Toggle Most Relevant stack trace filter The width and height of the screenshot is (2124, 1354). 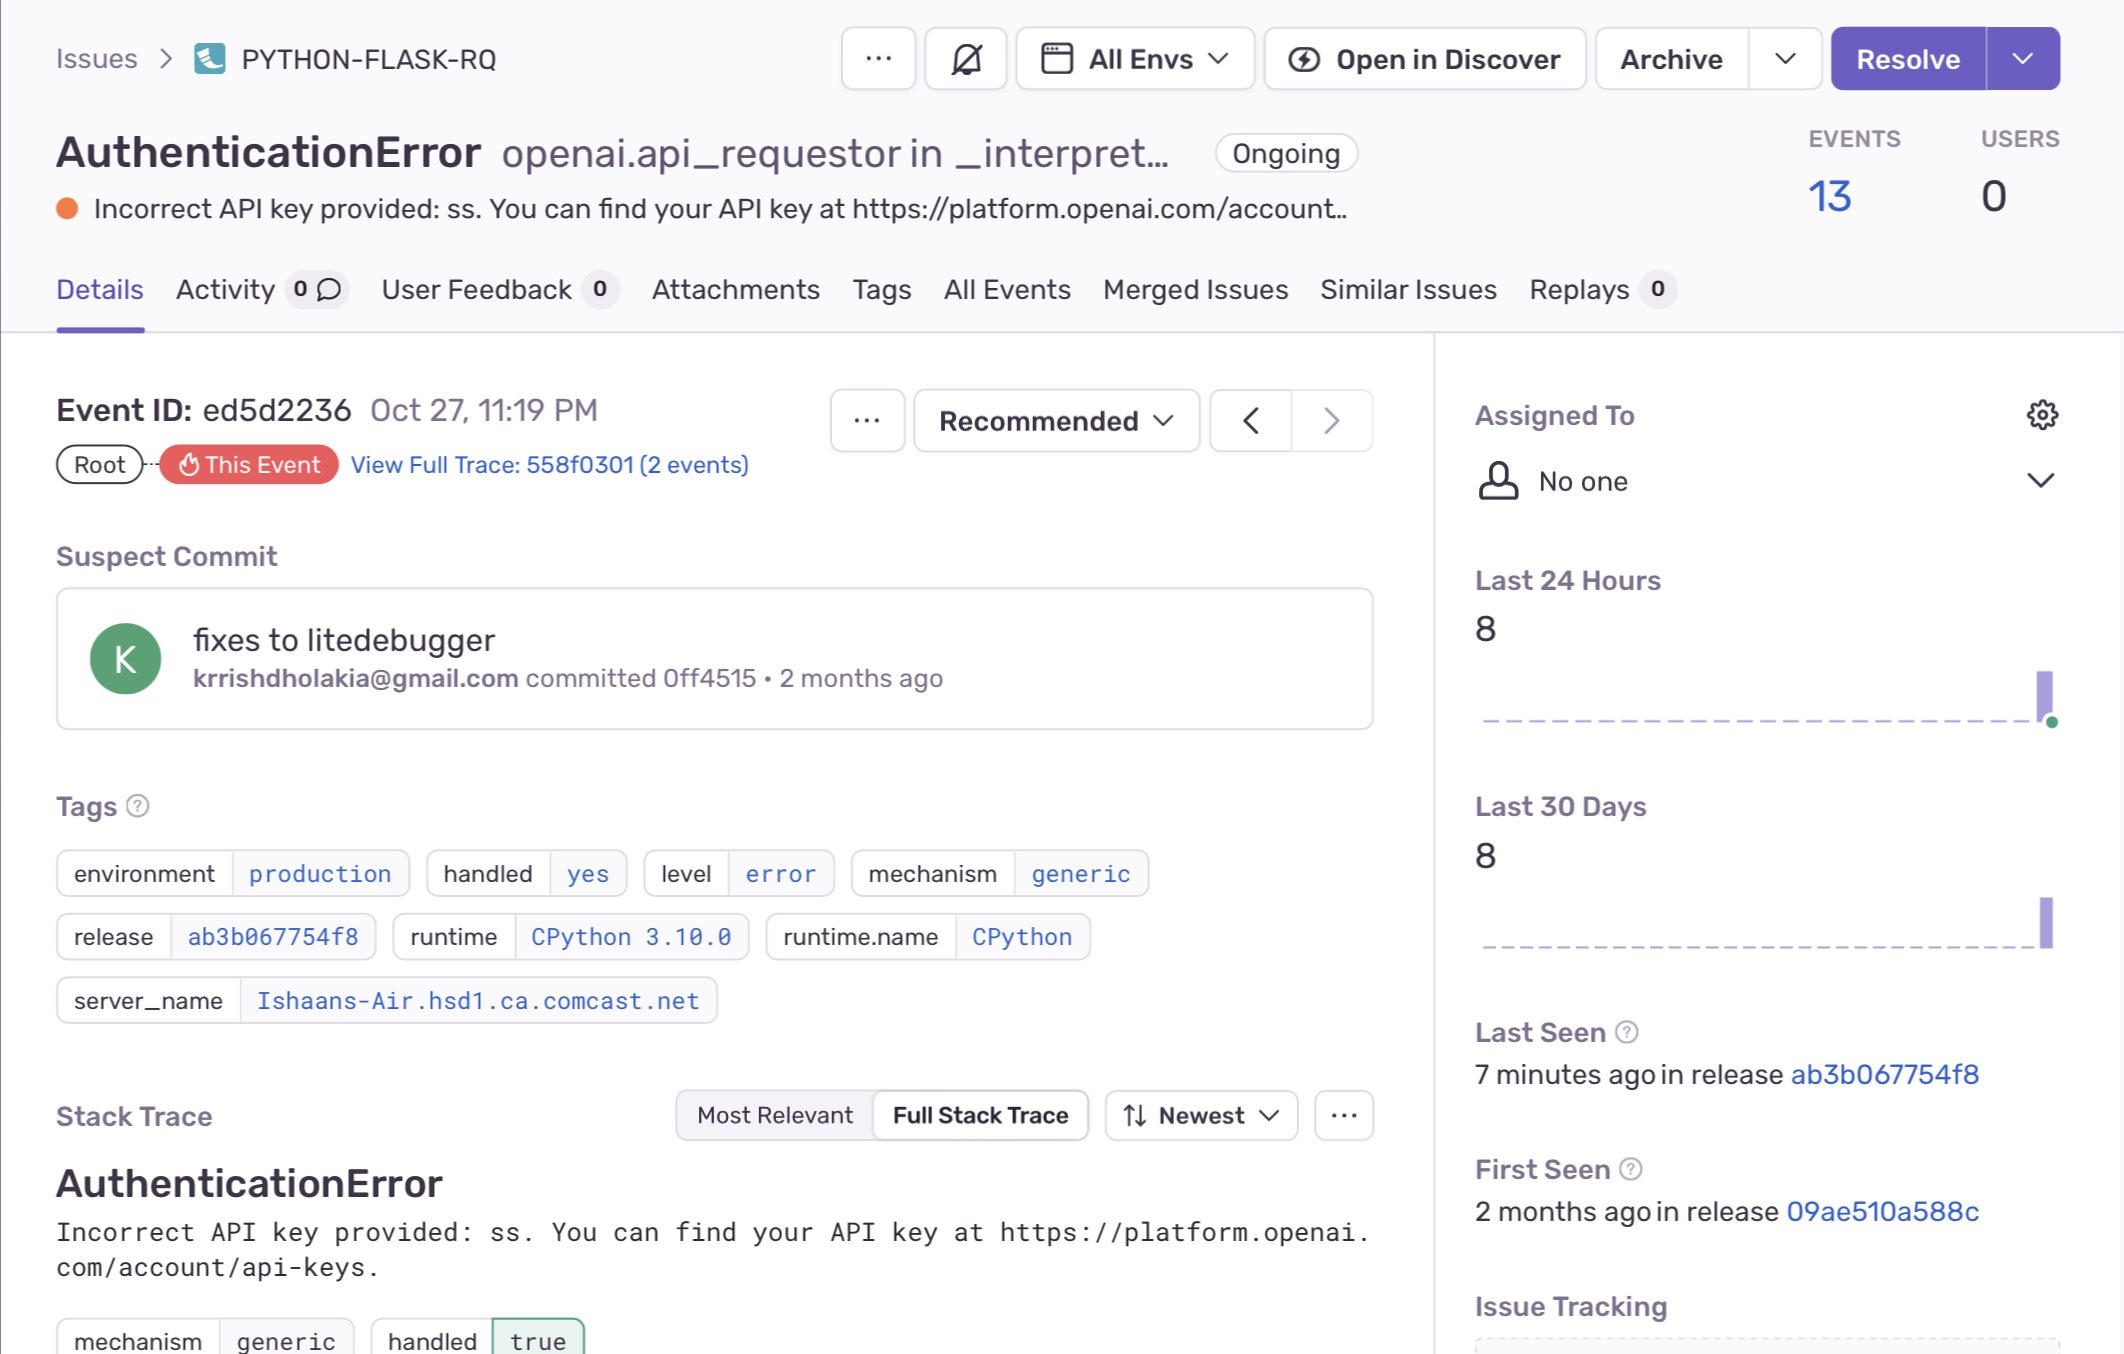point(774,1116)
